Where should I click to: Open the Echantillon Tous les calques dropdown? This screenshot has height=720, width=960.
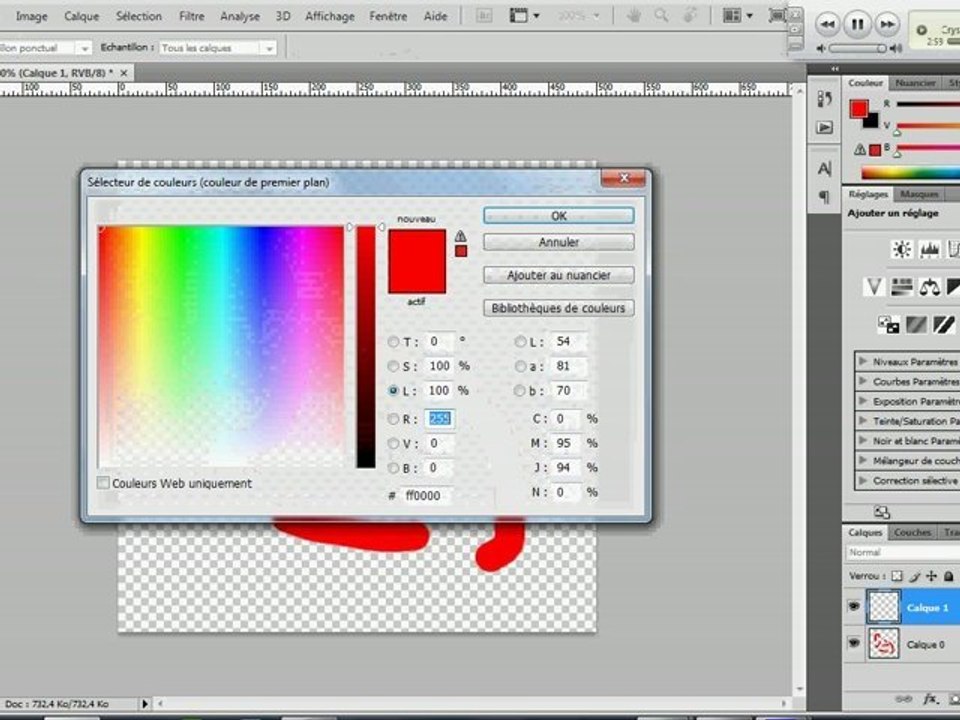217,48
